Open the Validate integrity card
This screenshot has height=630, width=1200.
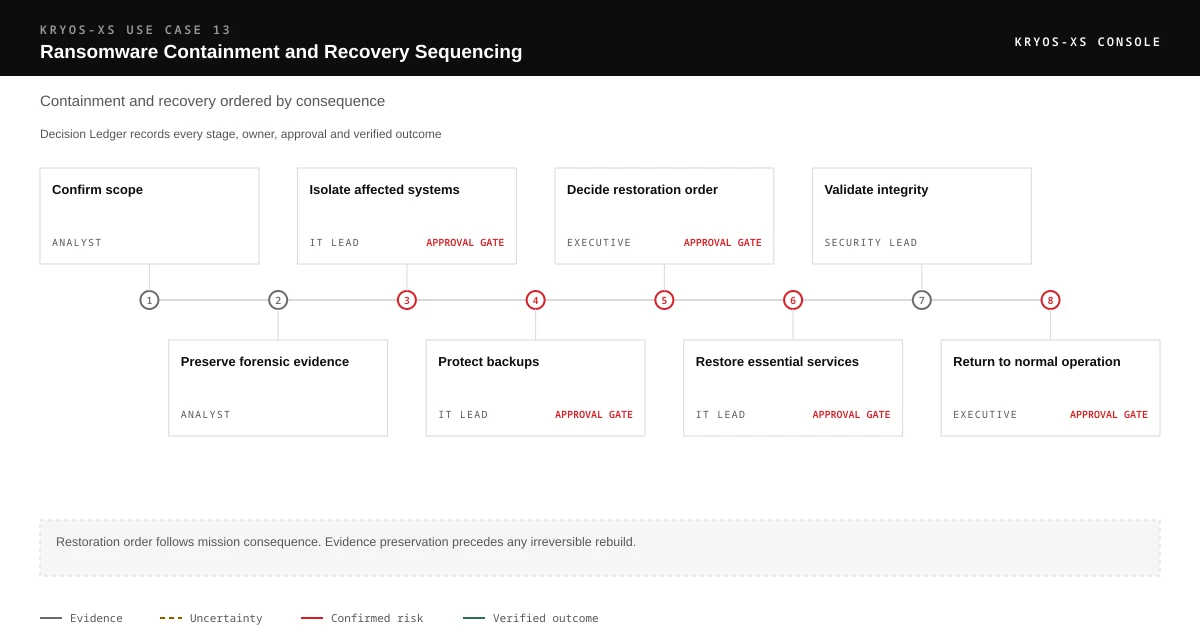[x=922, y=216]
